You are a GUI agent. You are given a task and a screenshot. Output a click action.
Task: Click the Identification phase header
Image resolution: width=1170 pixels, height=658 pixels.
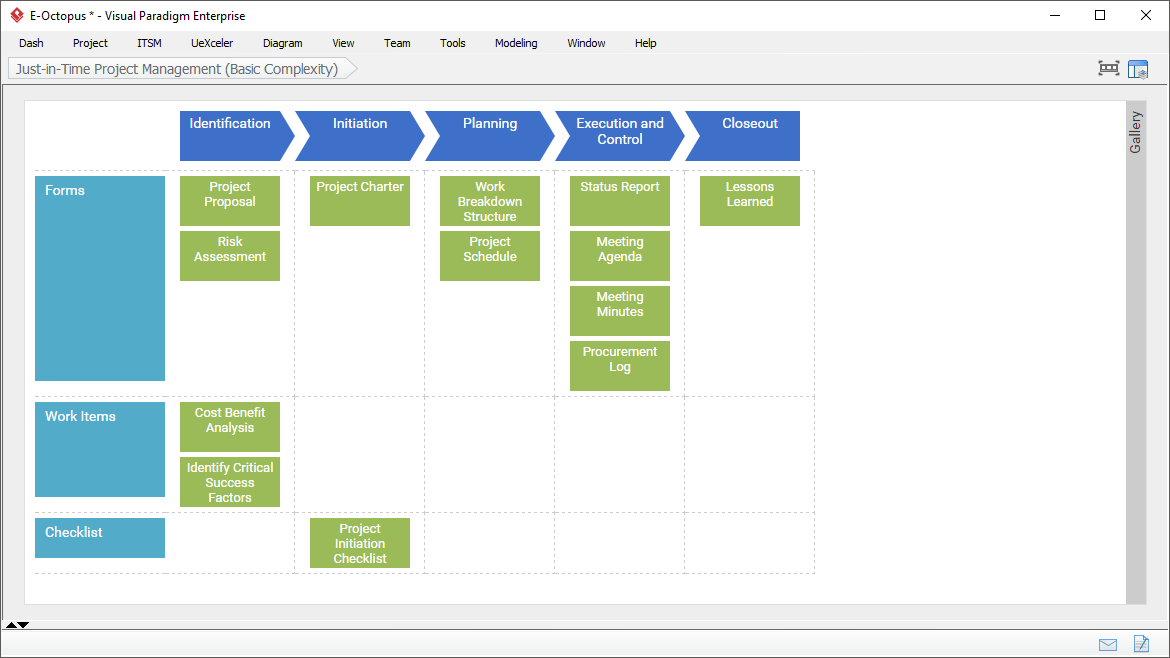(x=232, y=135)
